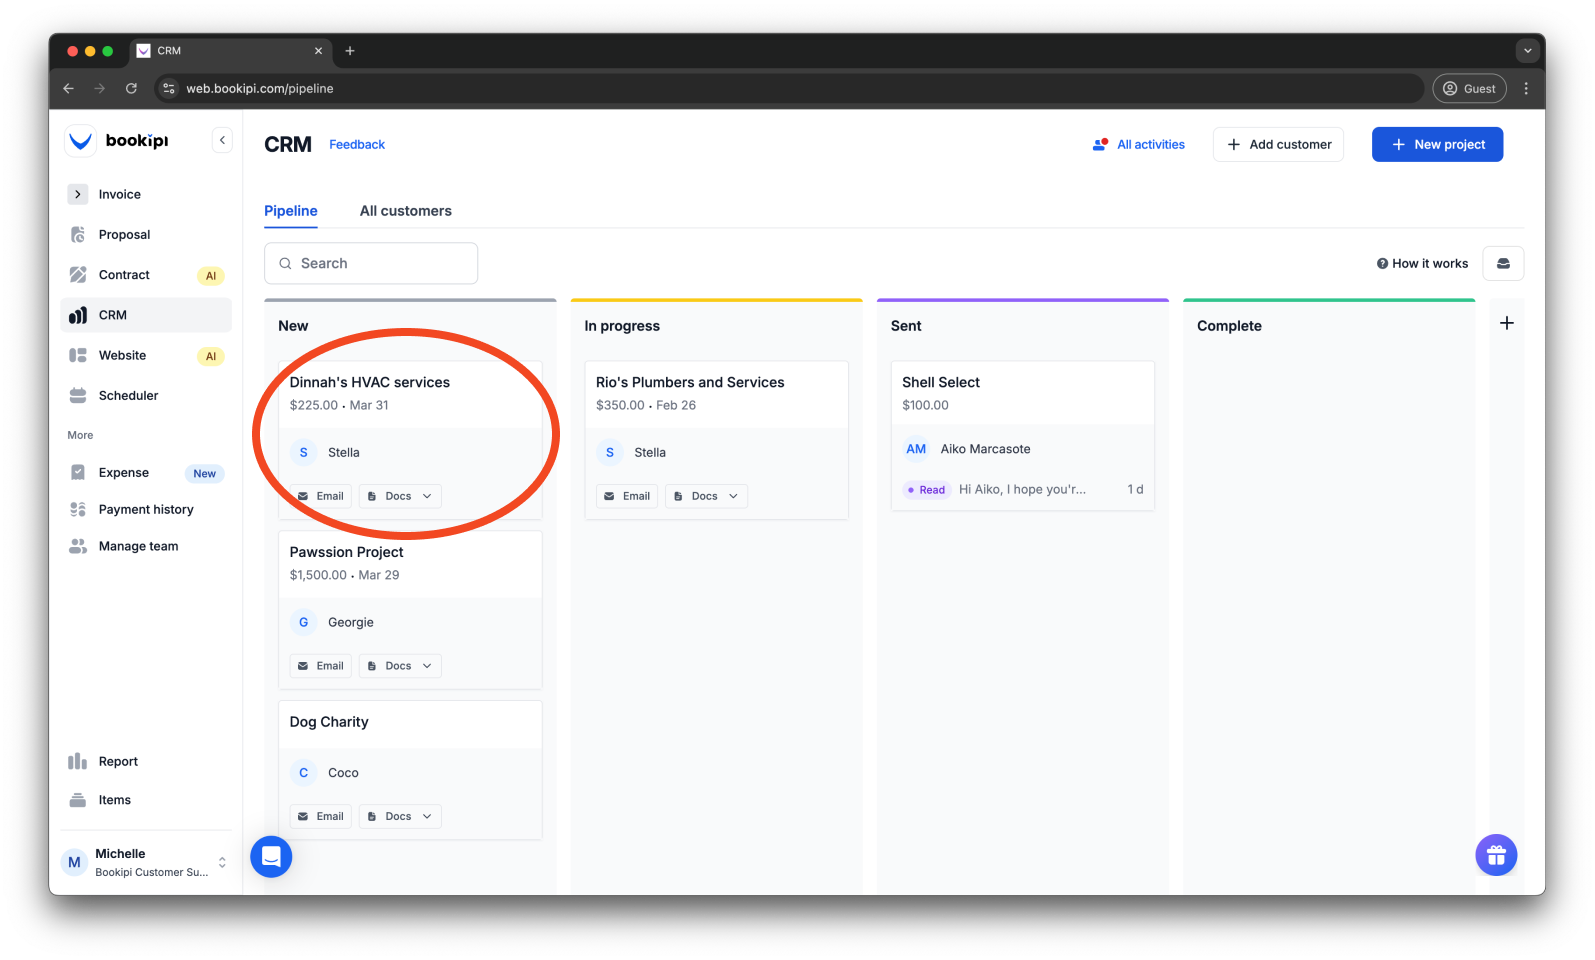Viewport: 1595px width, 960px height.
Task: Collapse the sidebar with the chevron button
Action: tap(222, 141)
